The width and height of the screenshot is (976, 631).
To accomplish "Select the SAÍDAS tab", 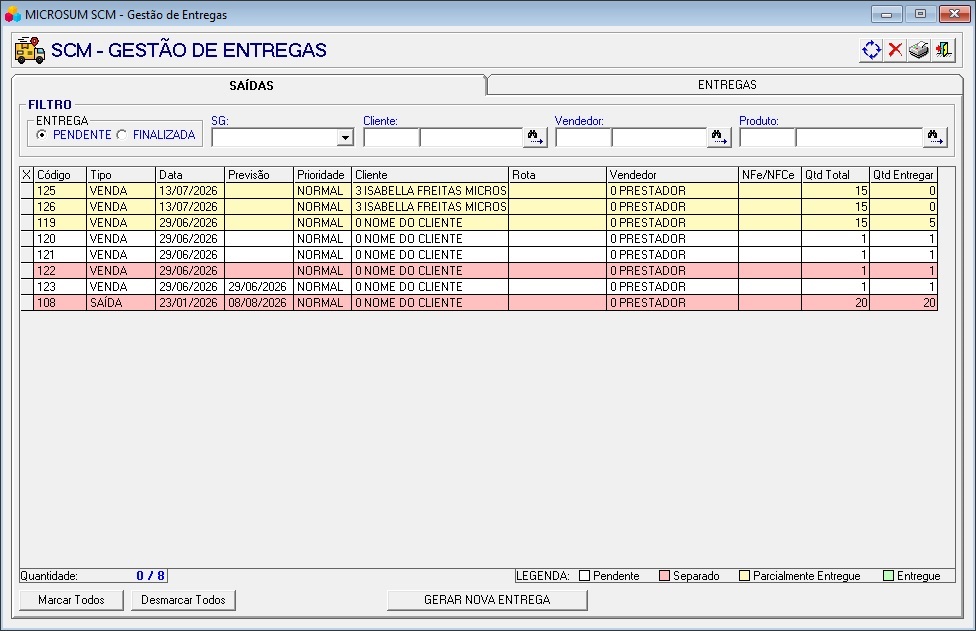I will 251,85.
